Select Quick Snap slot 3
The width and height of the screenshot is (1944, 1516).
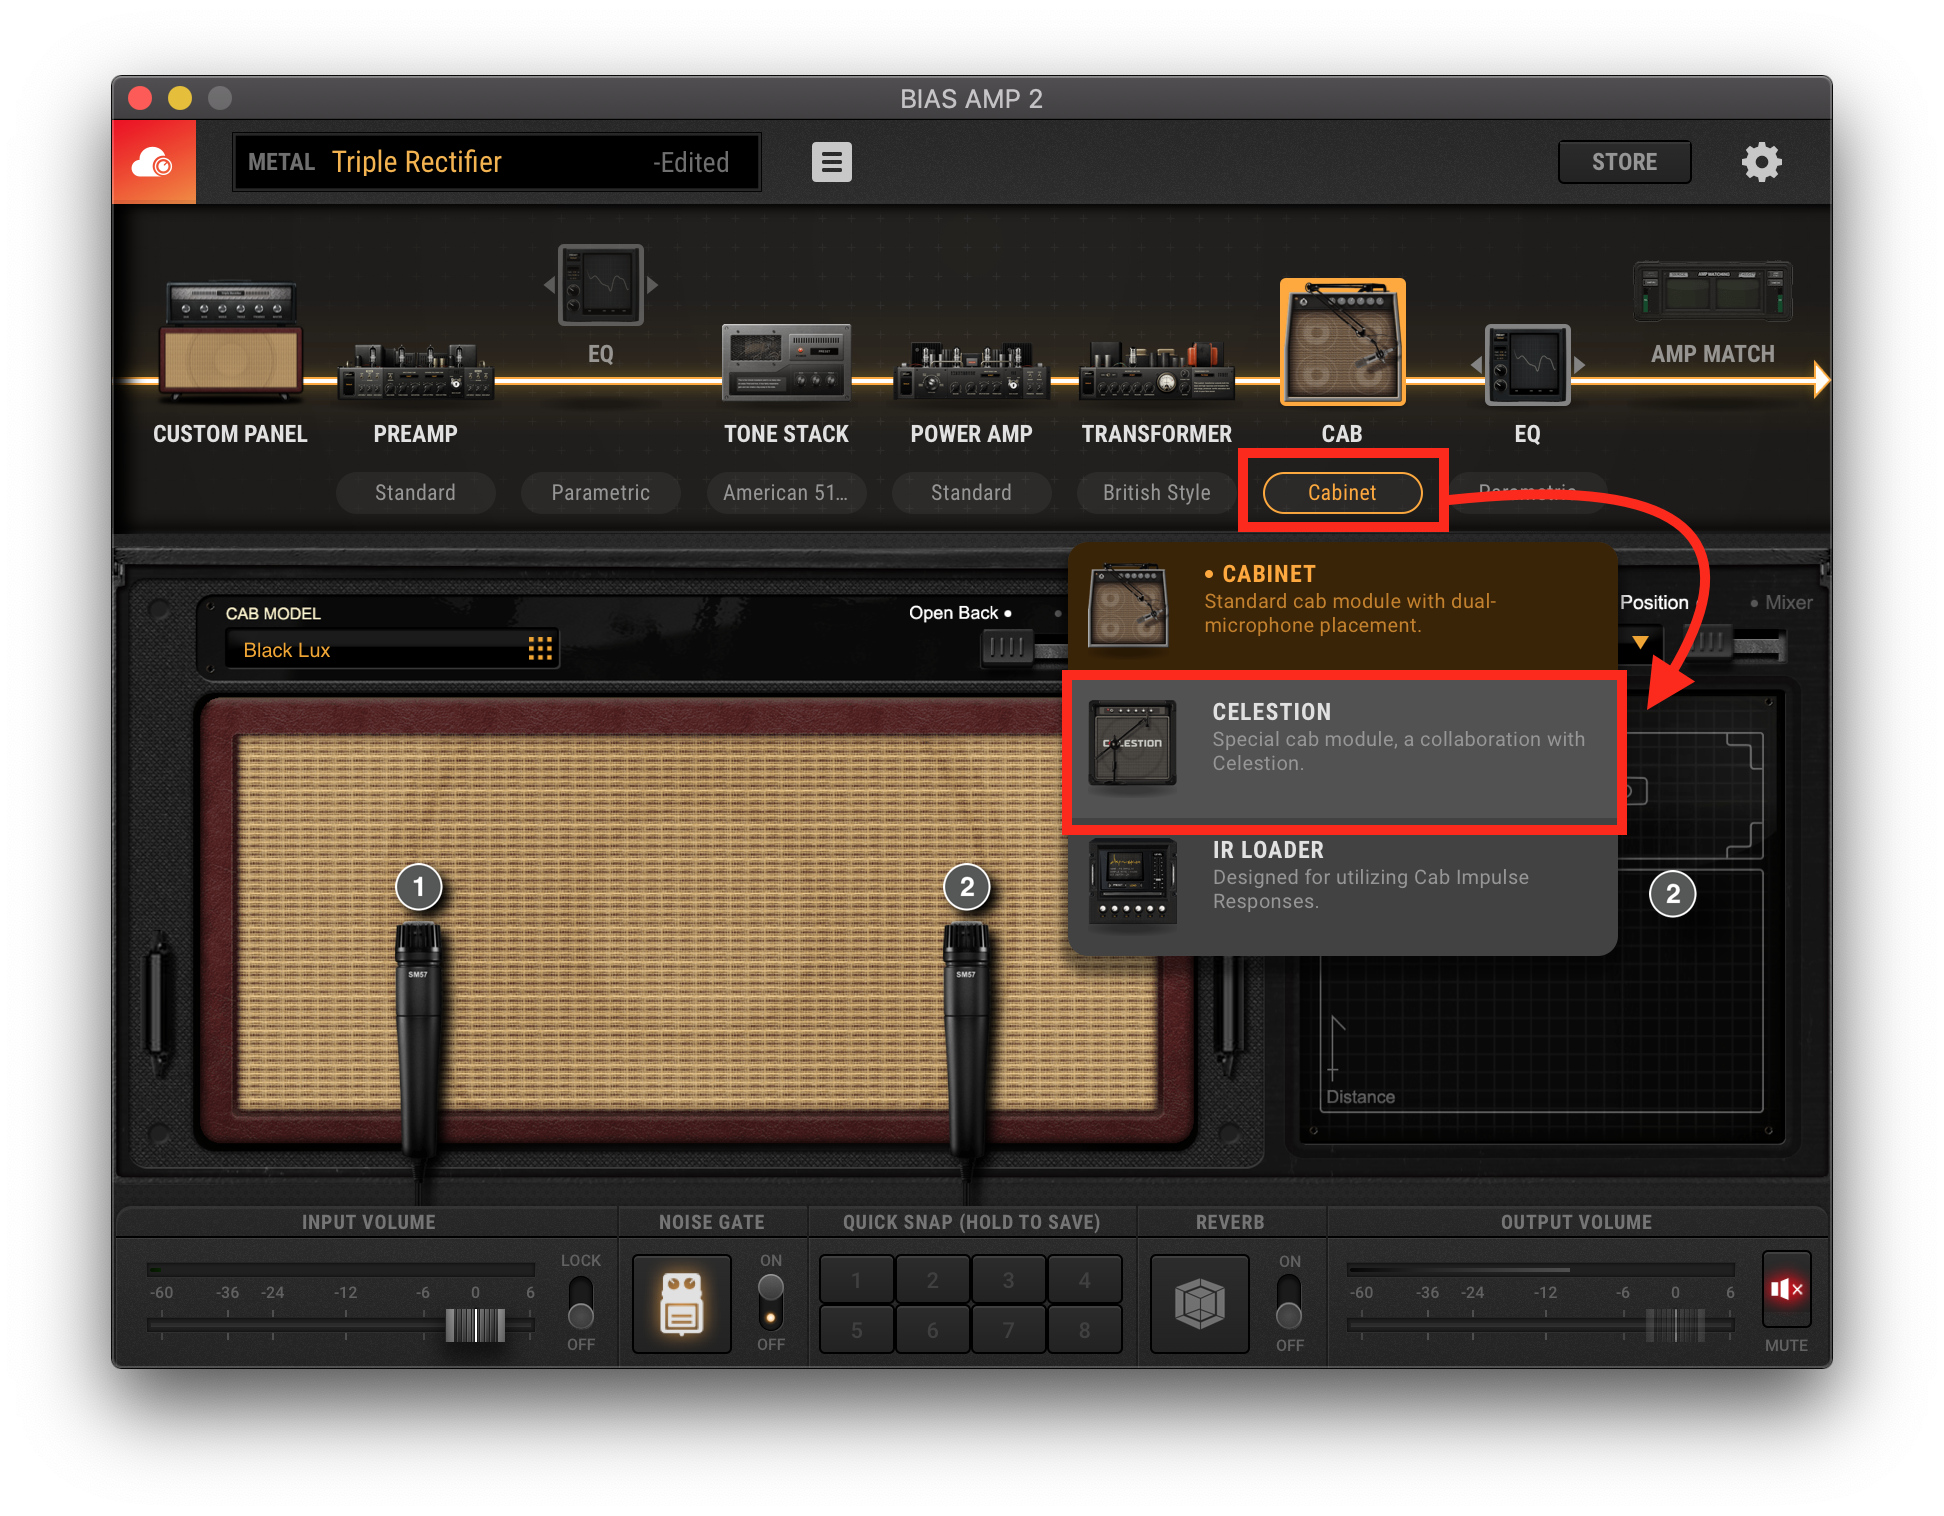(x=1009, y=1280)
